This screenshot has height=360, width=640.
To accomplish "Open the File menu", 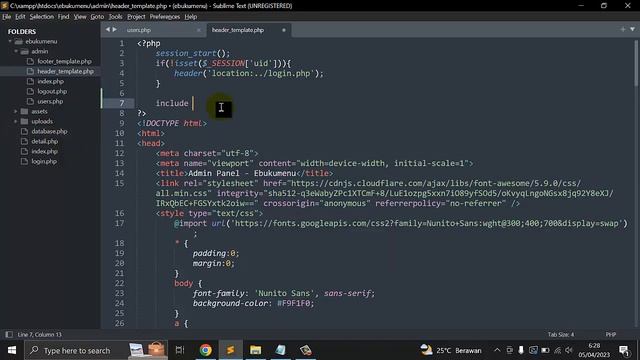I will point(7,17).
